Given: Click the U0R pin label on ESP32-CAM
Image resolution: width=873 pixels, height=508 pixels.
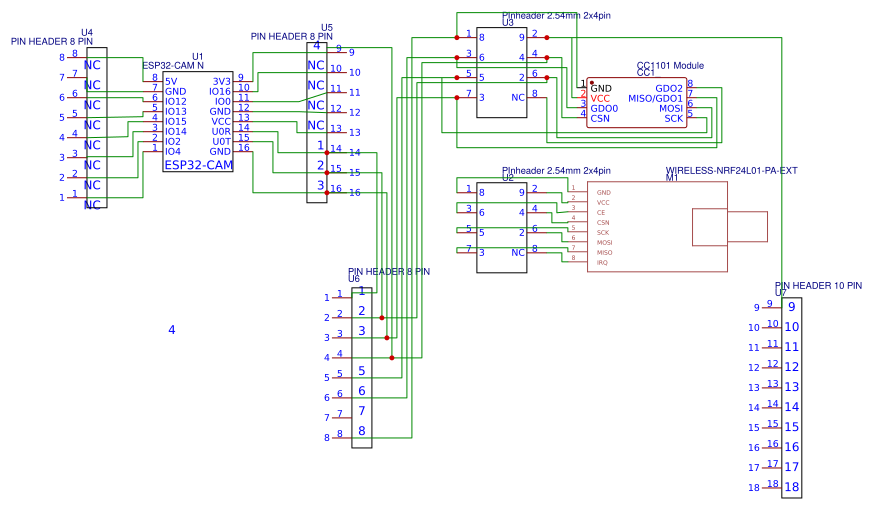Looking at the screenshot, I should (221, 131).
